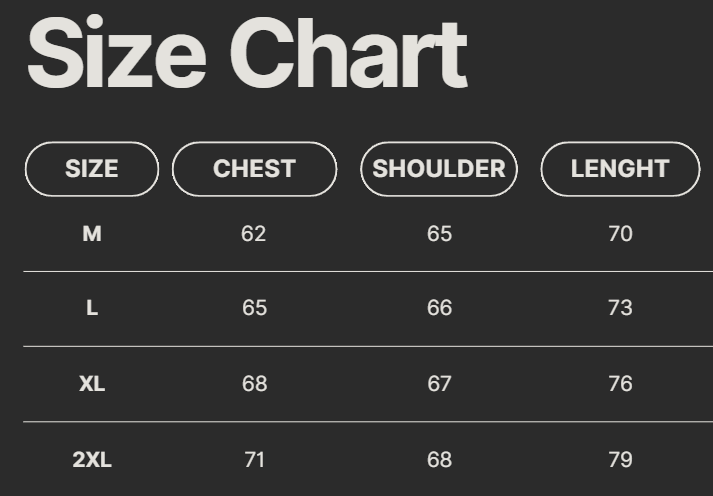Select length value 73 for size L
Image resolution: width=713 pixels, height=496 pixels.
click(620, 308)
